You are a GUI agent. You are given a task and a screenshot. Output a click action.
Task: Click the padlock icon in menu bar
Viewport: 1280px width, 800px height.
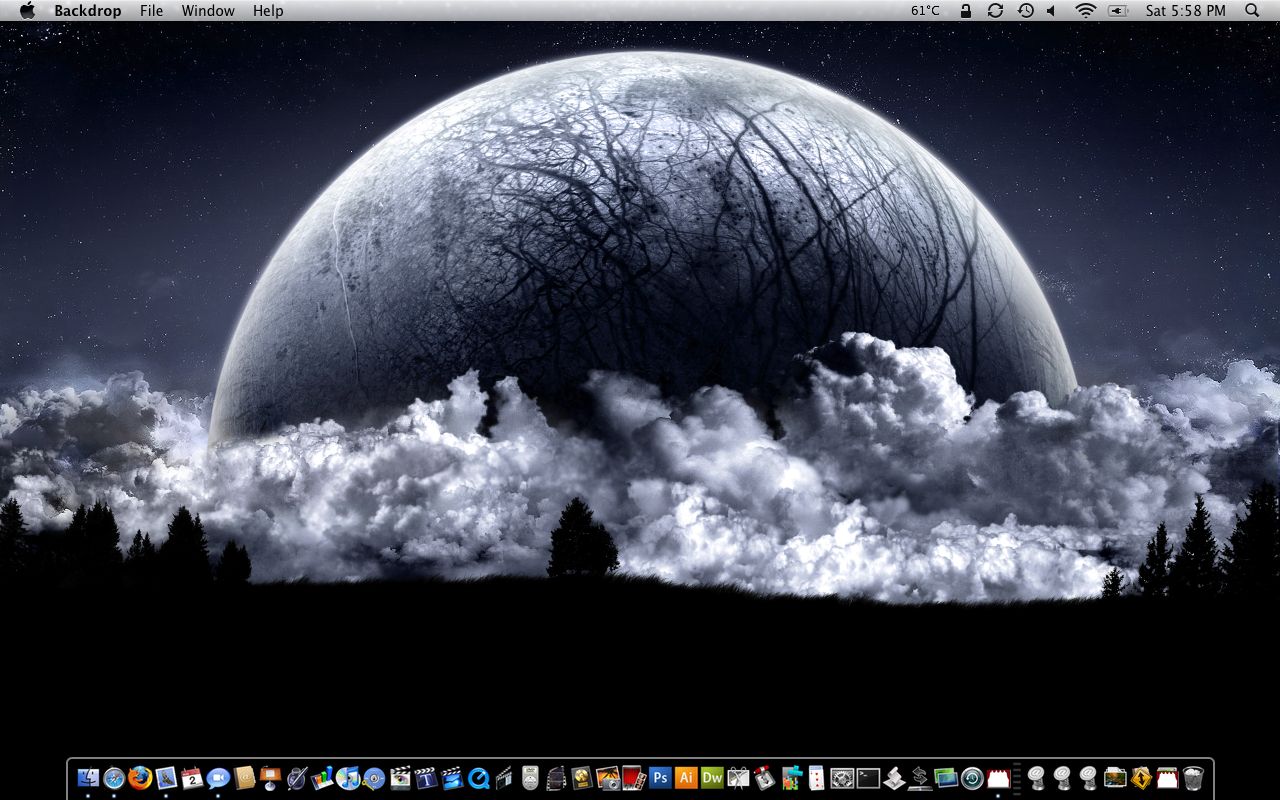[965, 10]
